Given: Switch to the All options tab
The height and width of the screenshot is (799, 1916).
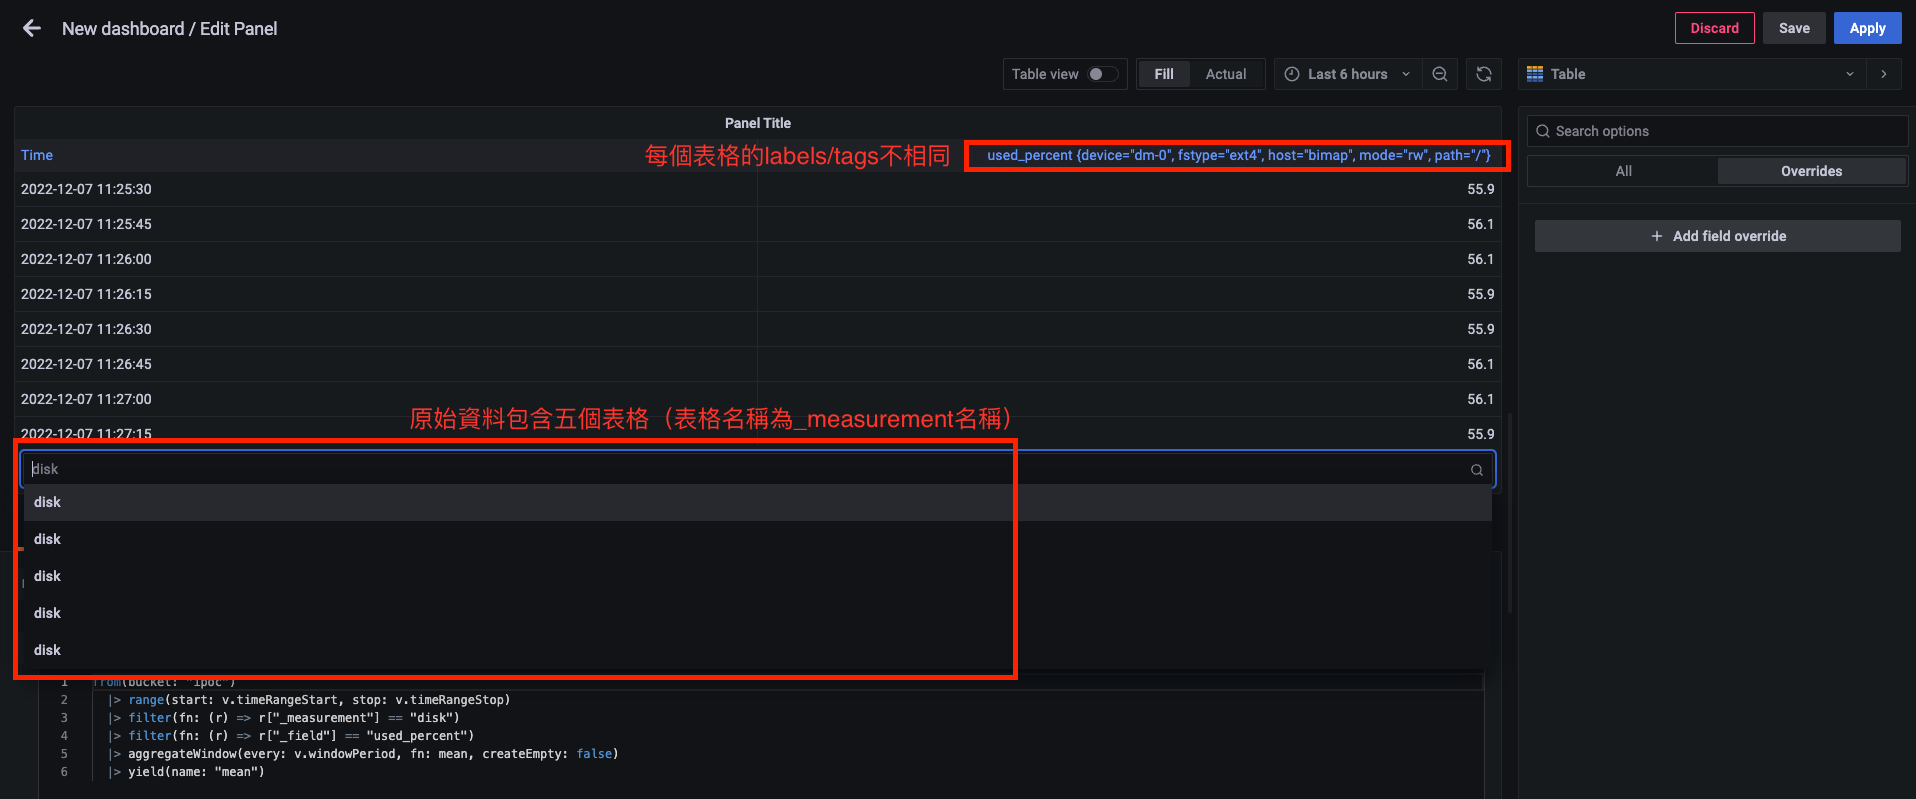Looking at the screenshot, I should [1623, 171].
